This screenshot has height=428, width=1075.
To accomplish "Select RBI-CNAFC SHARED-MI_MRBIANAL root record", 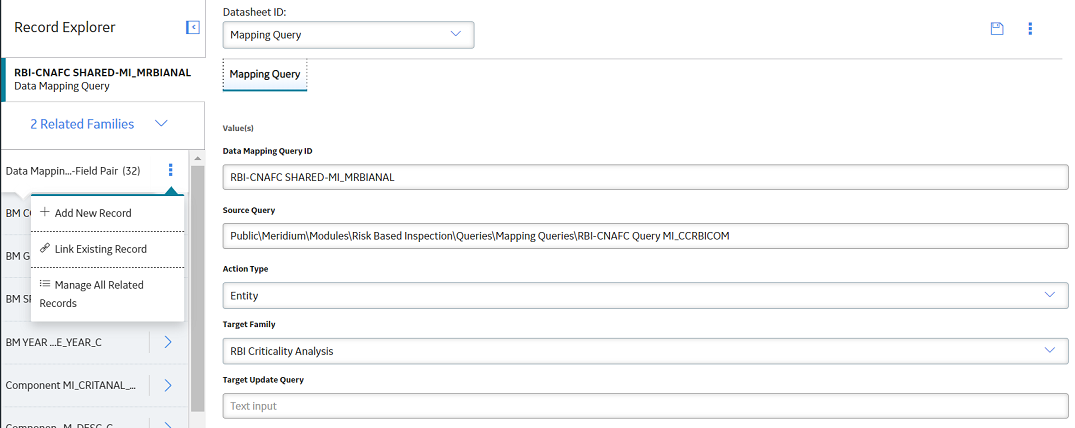I will 104,80.
